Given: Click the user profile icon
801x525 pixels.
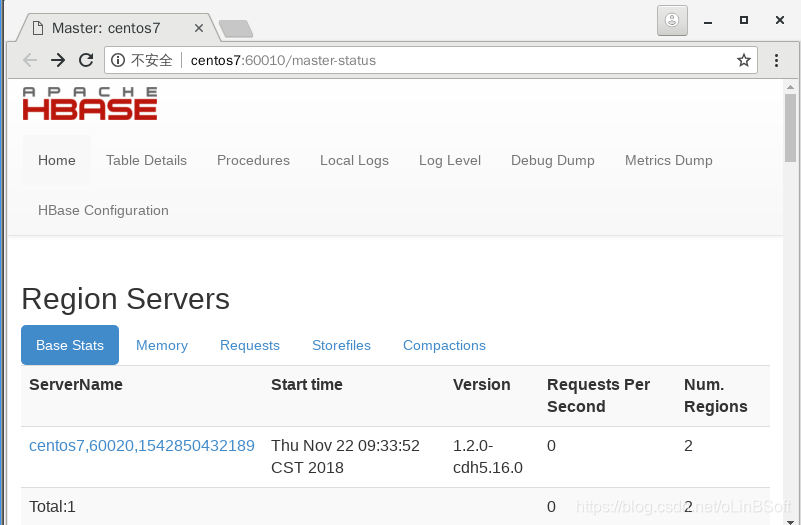Looking at the screenshot, I should [x=672, y=20].
